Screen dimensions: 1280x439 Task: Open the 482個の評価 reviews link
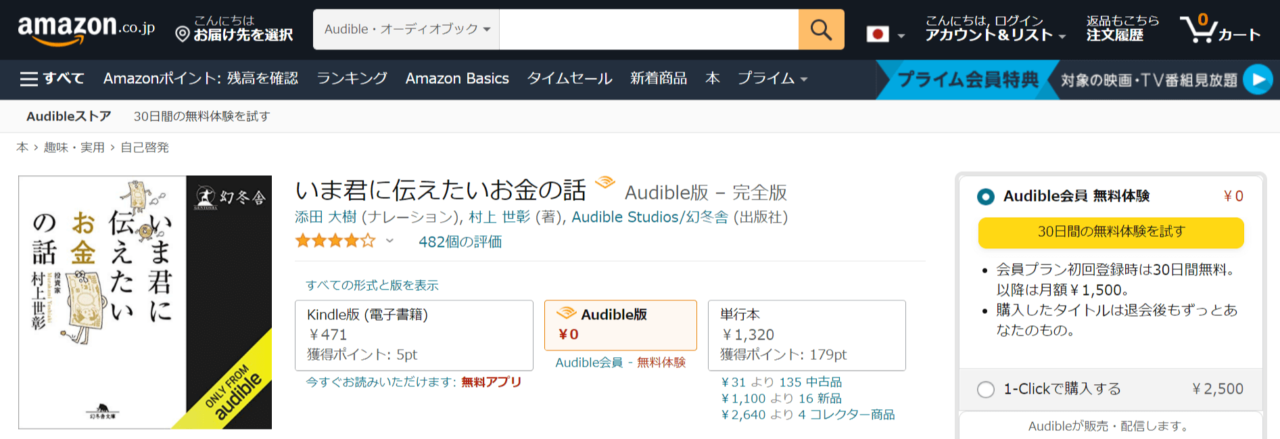(x=460, y=241)
